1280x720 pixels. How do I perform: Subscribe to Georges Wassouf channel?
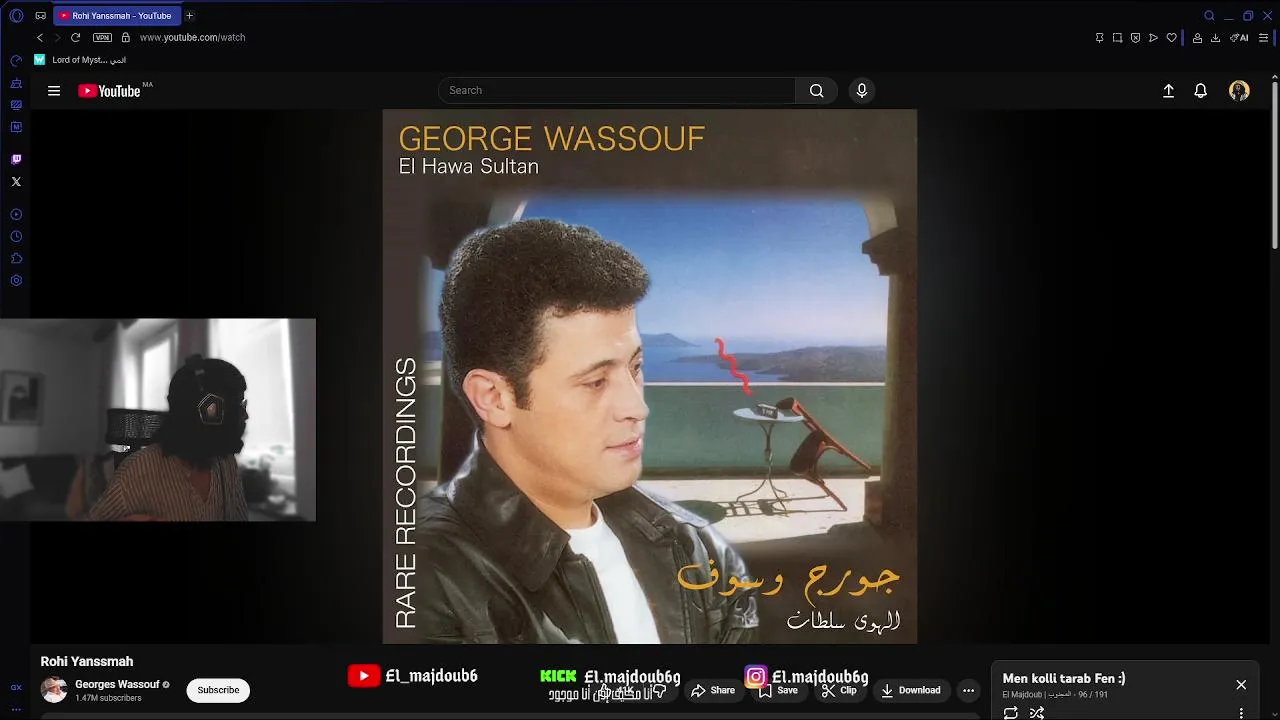tap(218, 690)
